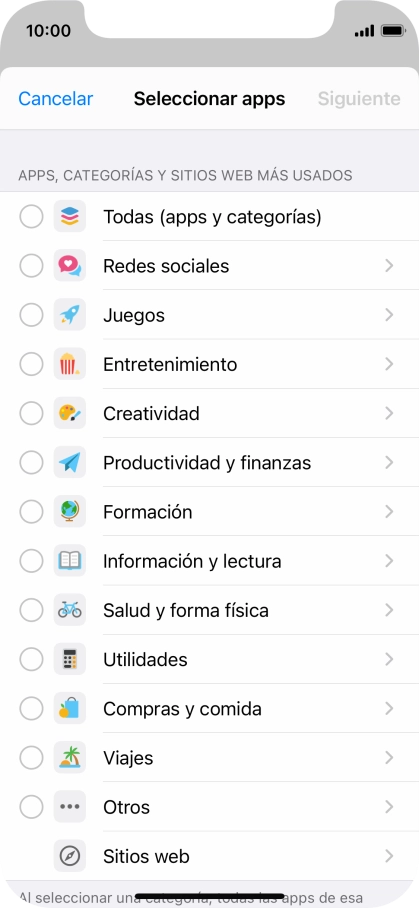Tap the Redes sociales heart bubble icon
The image size is (419, 908).
coord(70,266)
